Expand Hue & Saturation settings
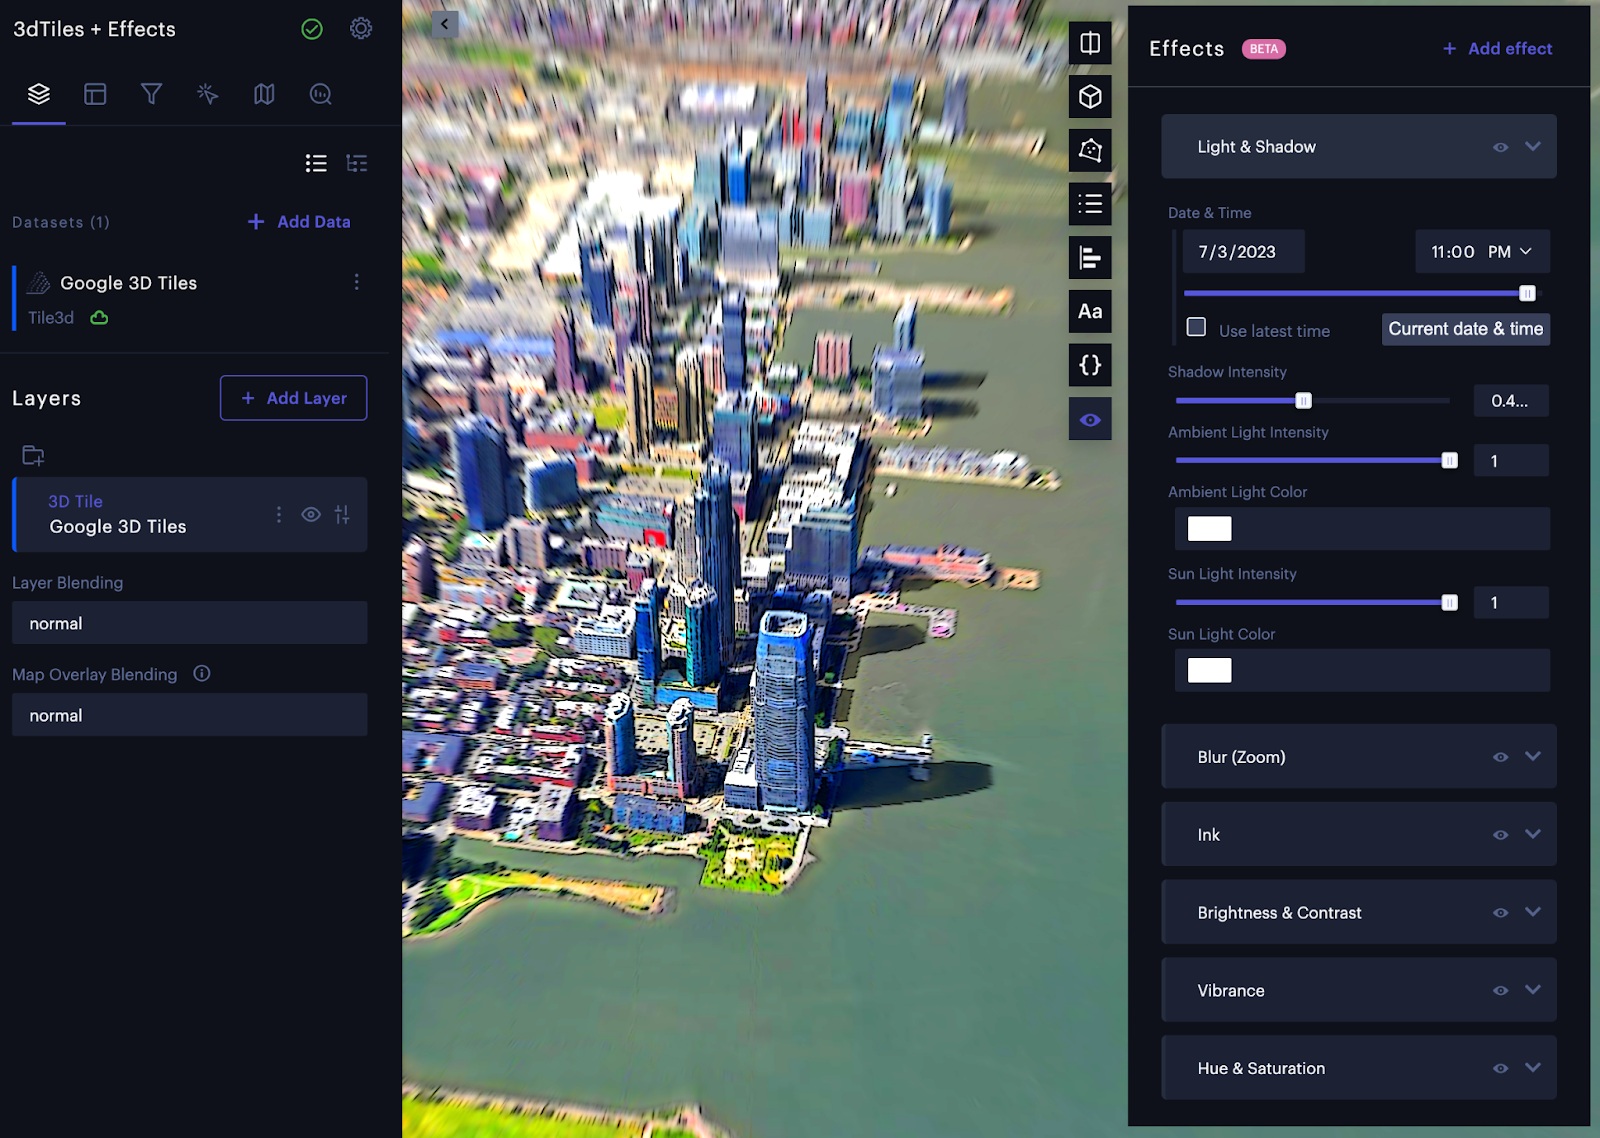 coord(1533,1068)
